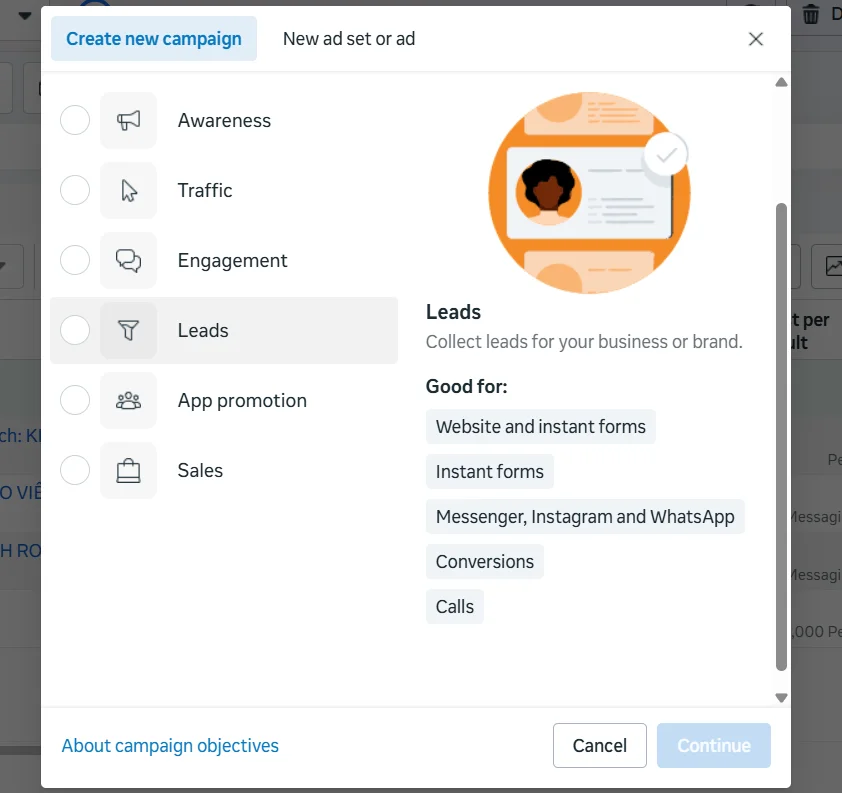Click the Sales briefcase icon
The width and height of the screenshot is (842, 793).
[x=127, y=470]
